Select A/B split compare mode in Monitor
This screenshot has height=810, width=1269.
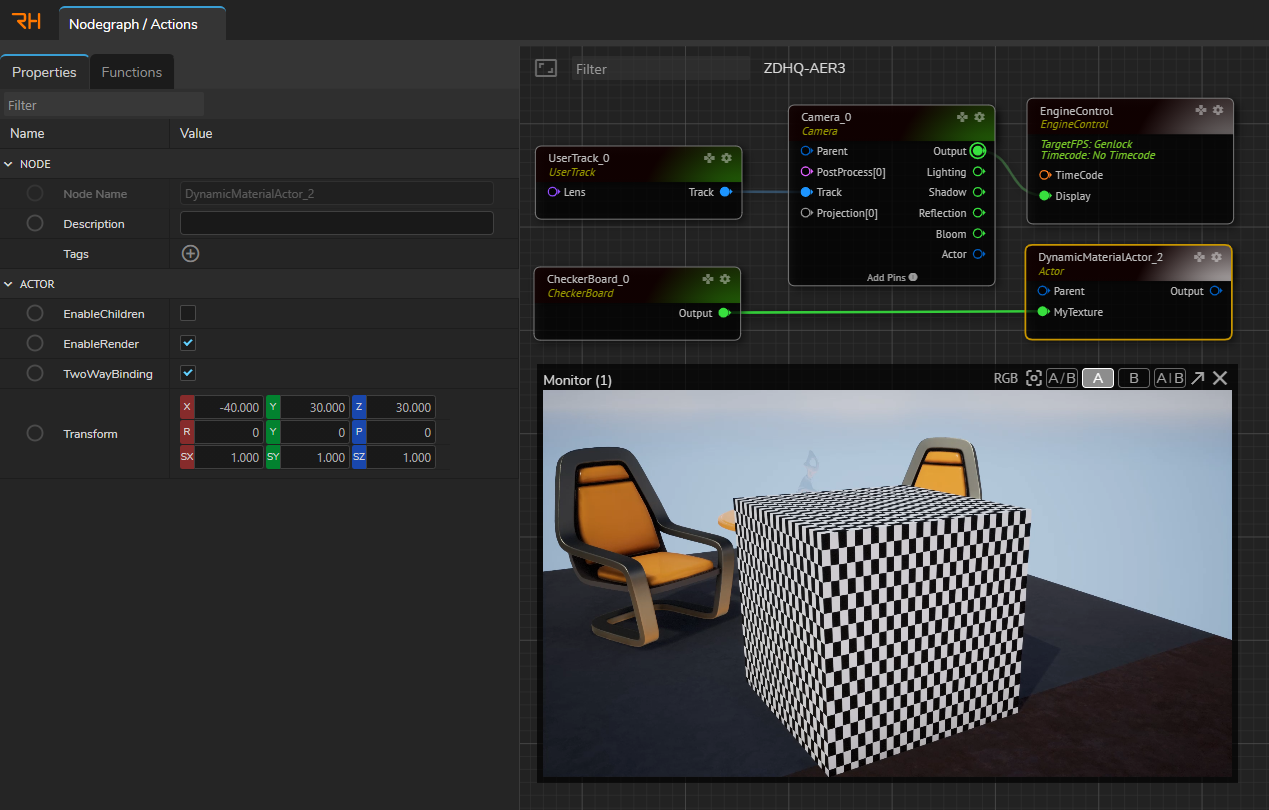[1061, 378]
